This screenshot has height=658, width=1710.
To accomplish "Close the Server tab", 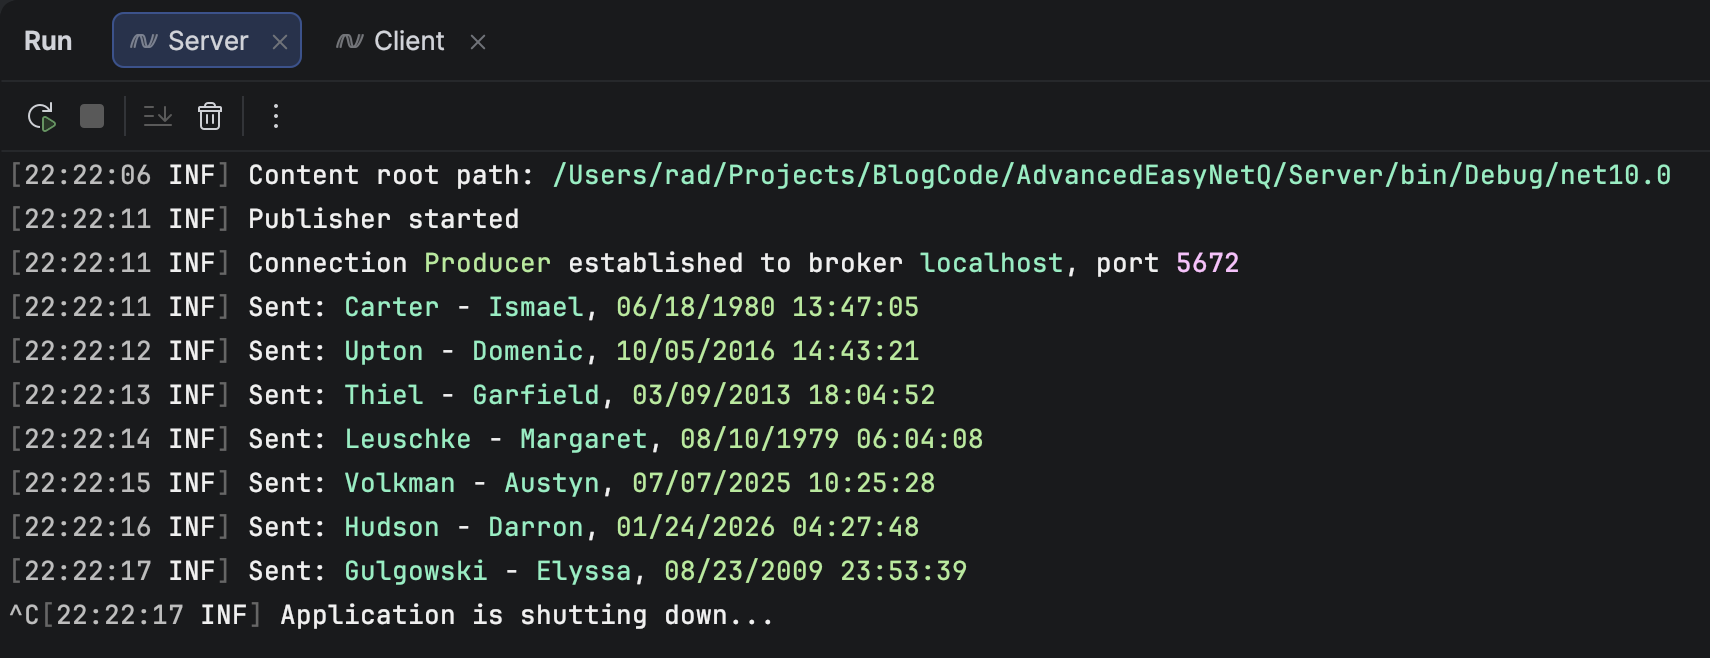I will pyautogui.click(x=281, y=40).
